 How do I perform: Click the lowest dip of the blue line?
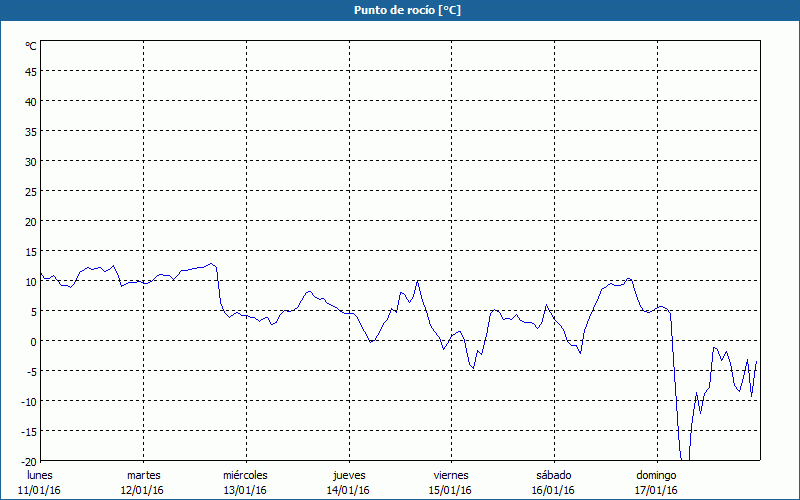tap(684, 459)
